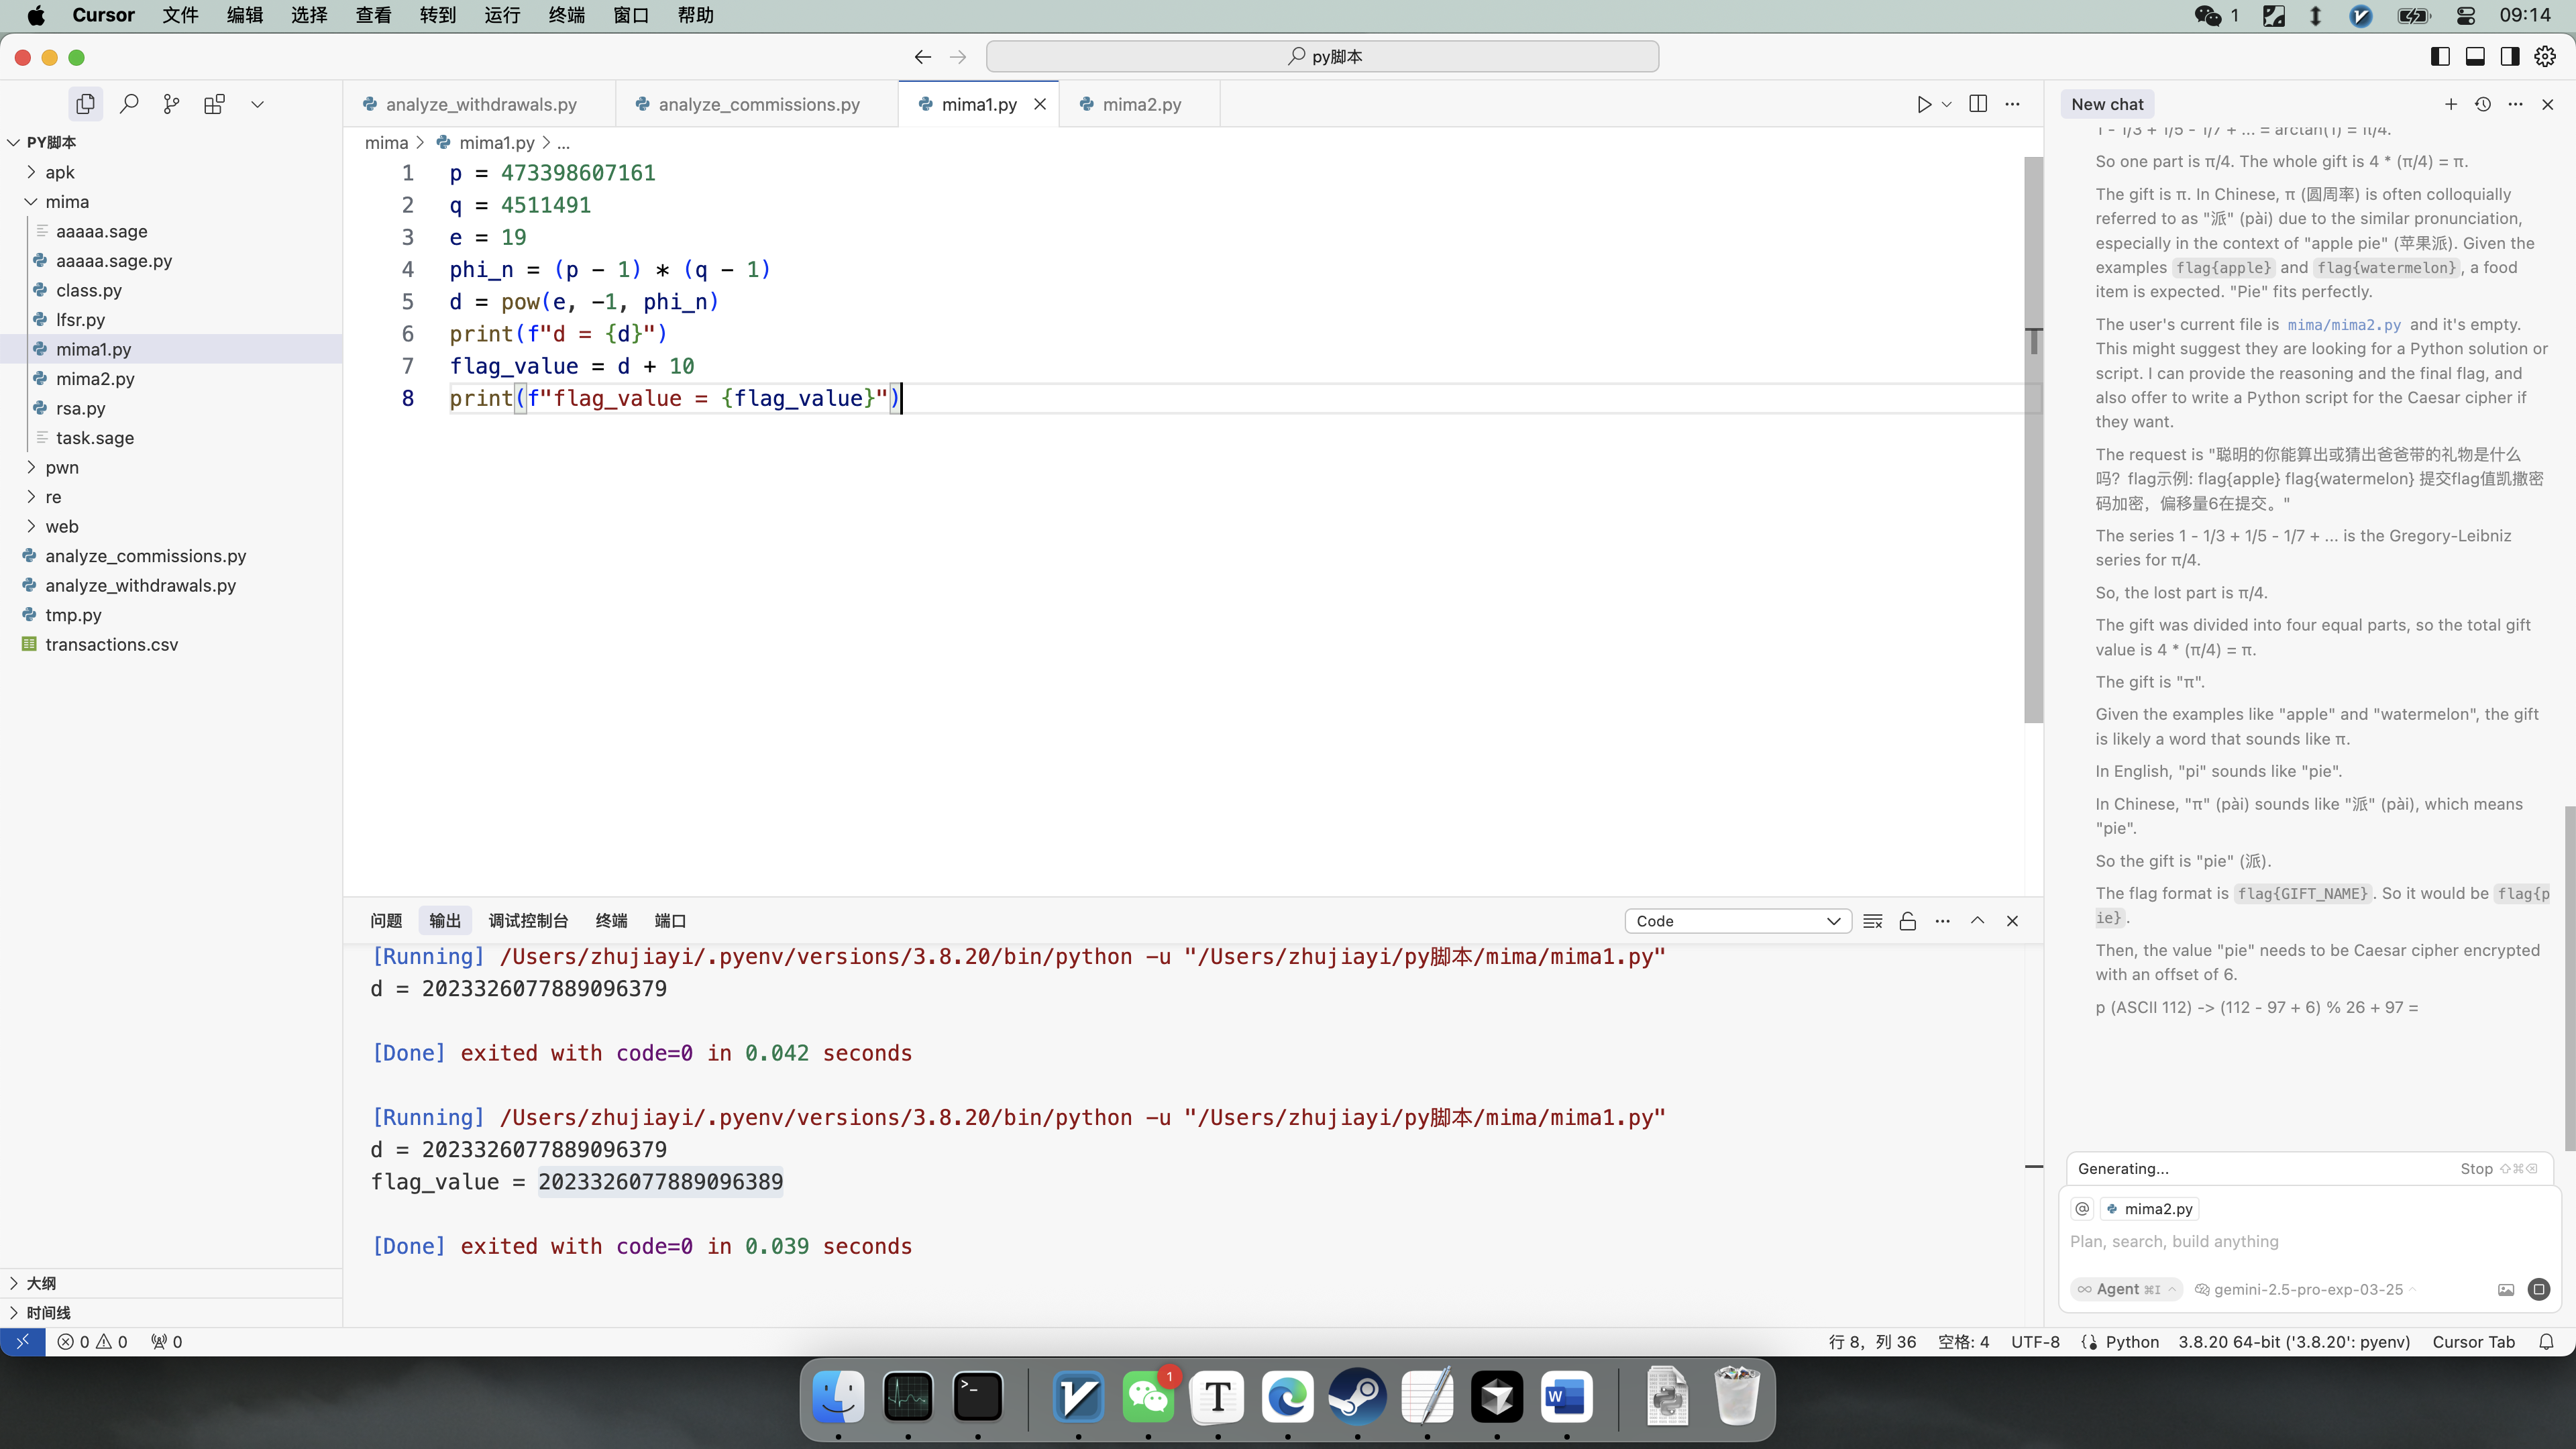Open editor more actions menu

point(2013,104)
